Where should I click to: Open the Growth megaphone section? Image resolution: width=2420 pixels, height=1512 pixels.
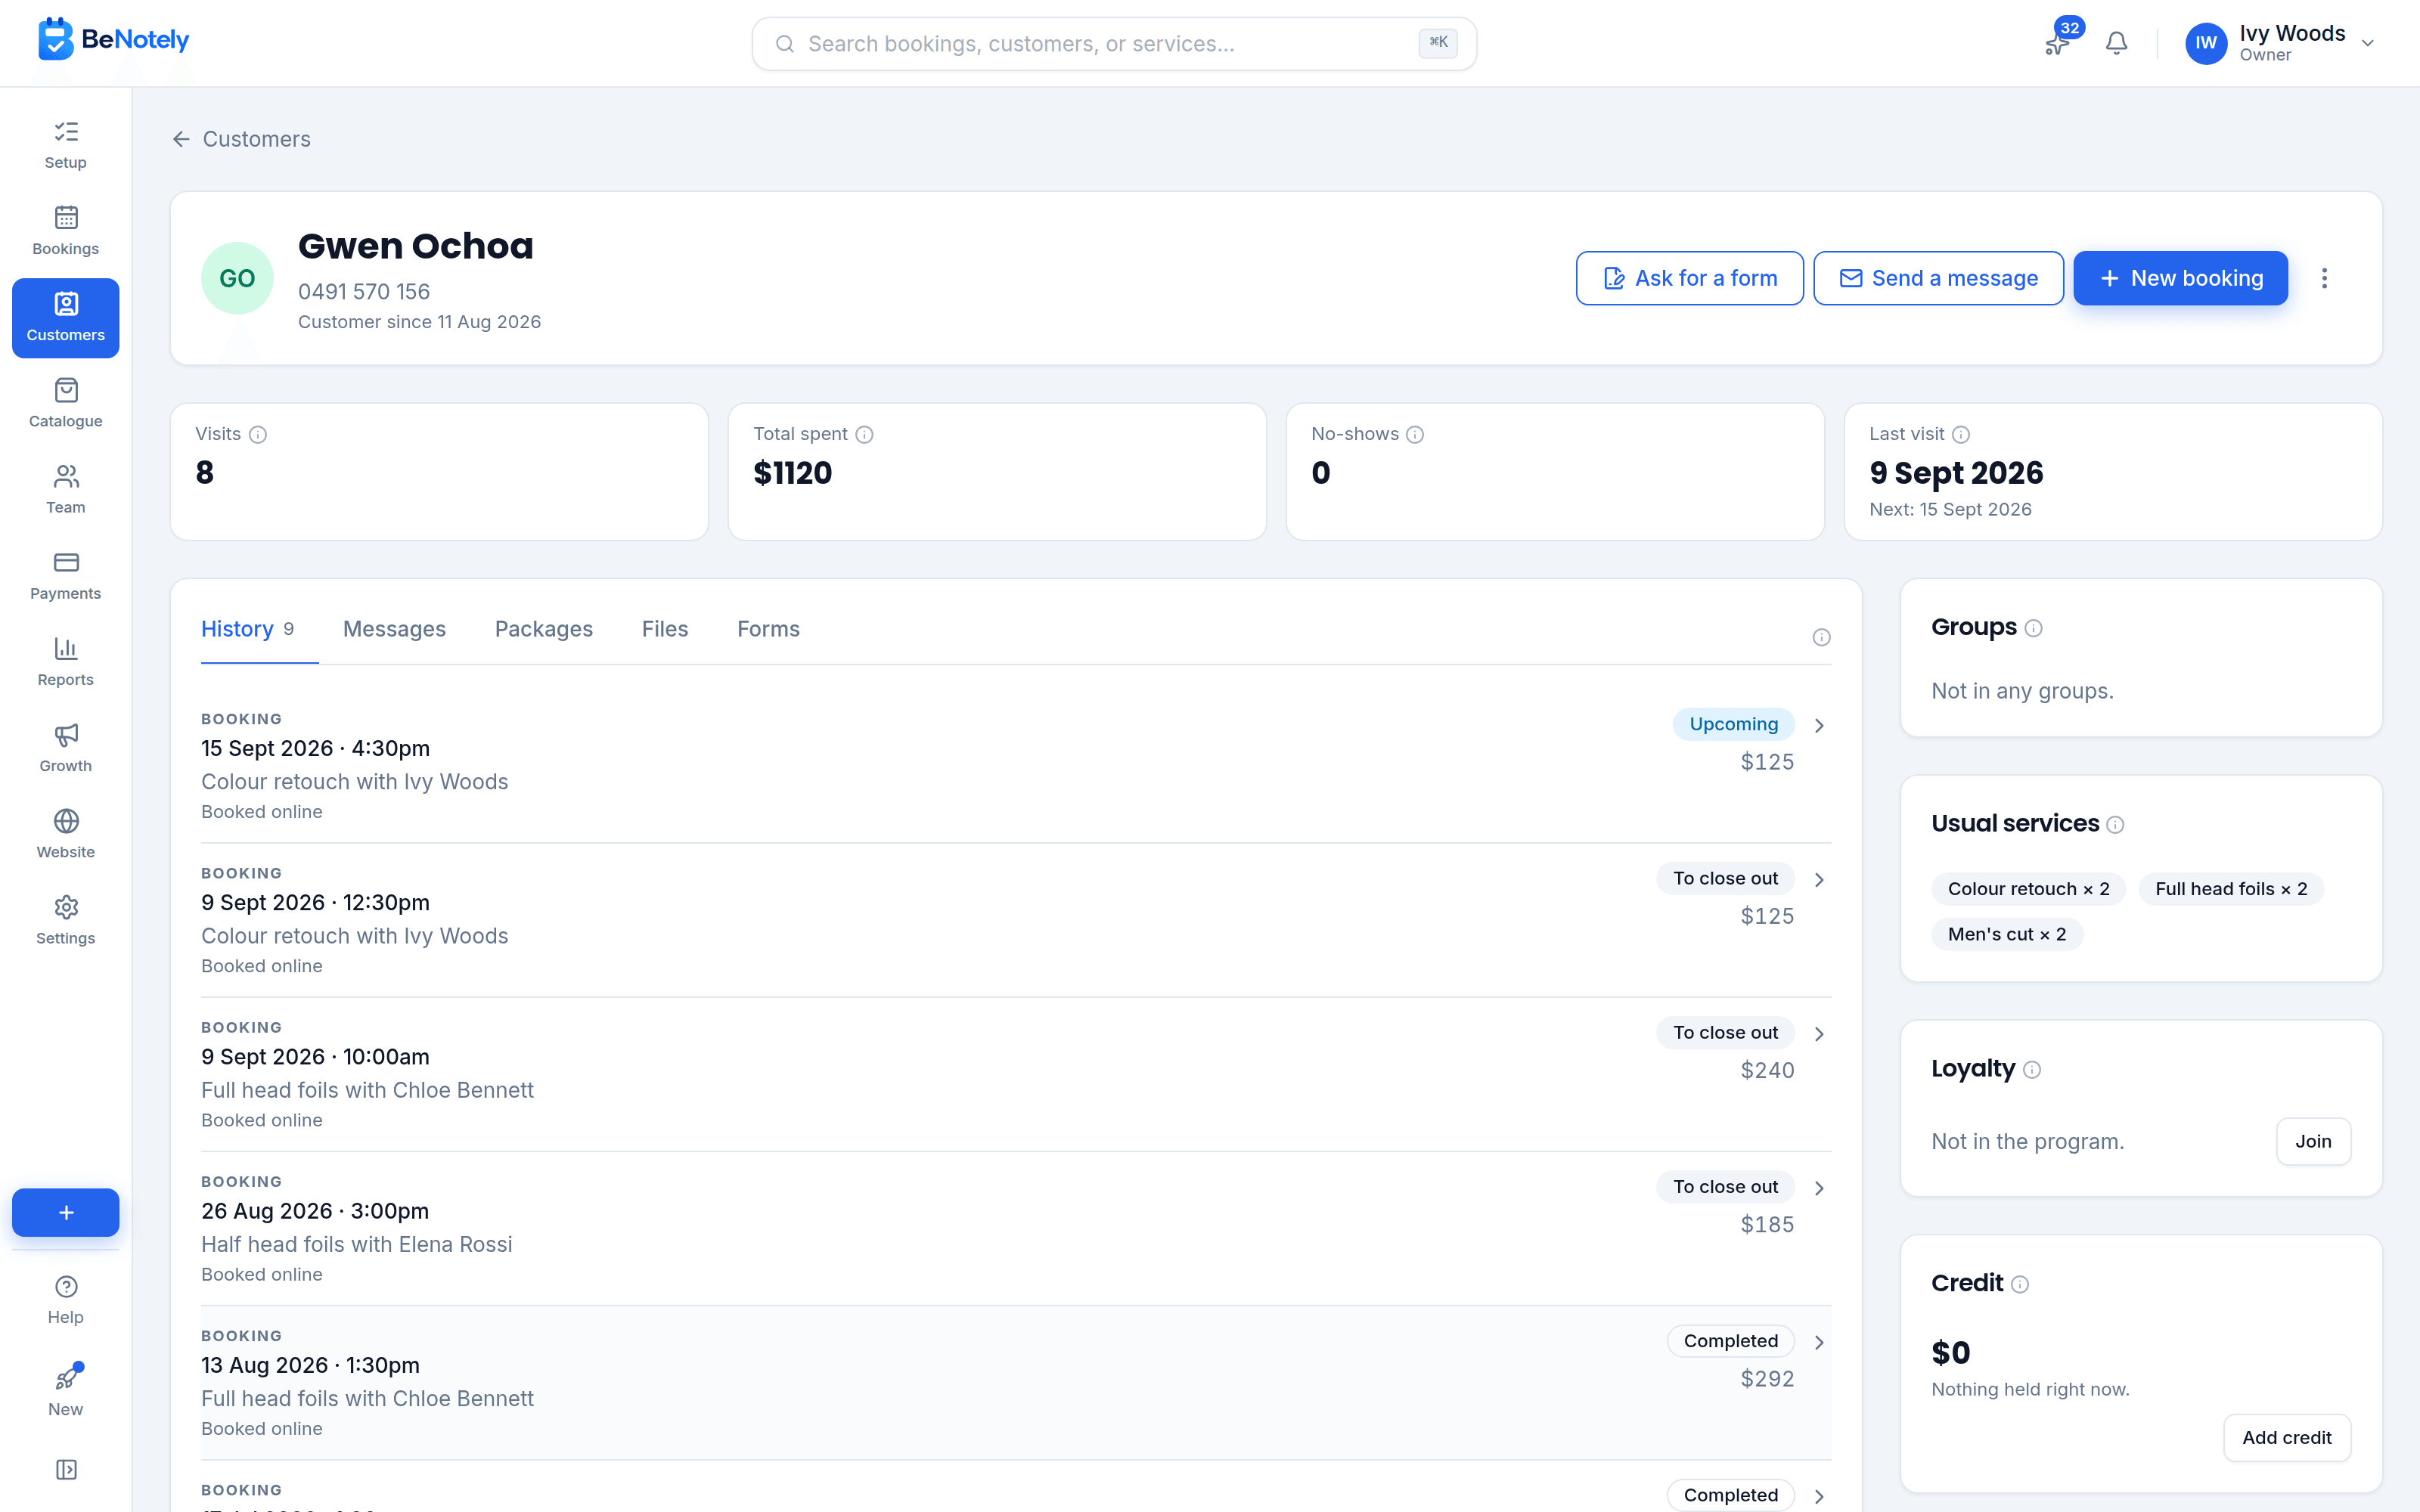pos(65,748)
